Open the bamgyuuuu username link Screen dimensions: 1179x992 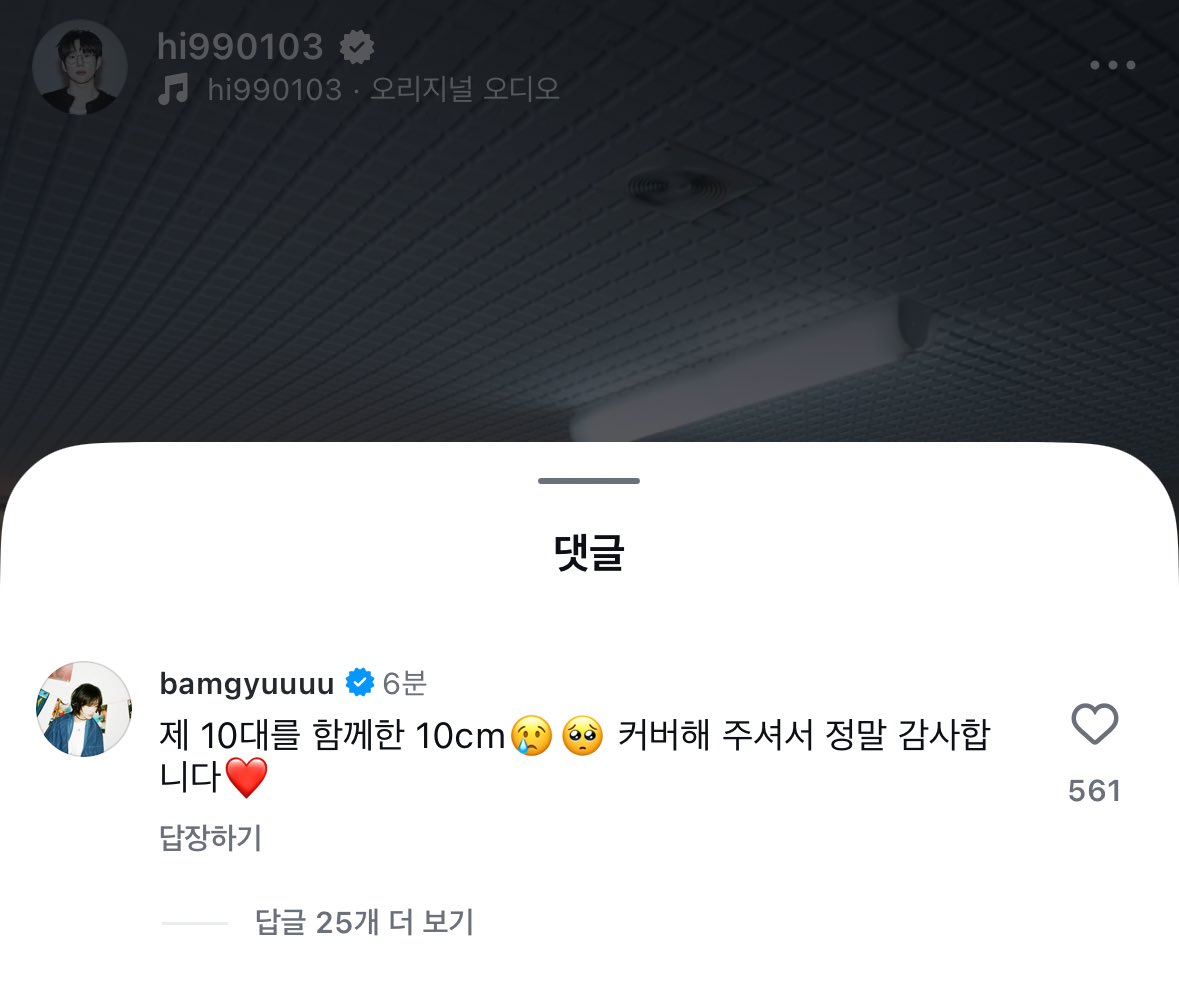tap(247, 684)
